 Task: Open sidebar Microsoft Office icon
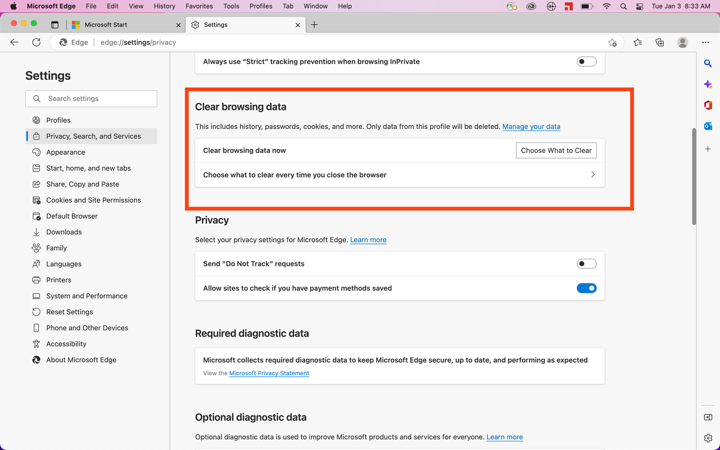coord(708,105)
